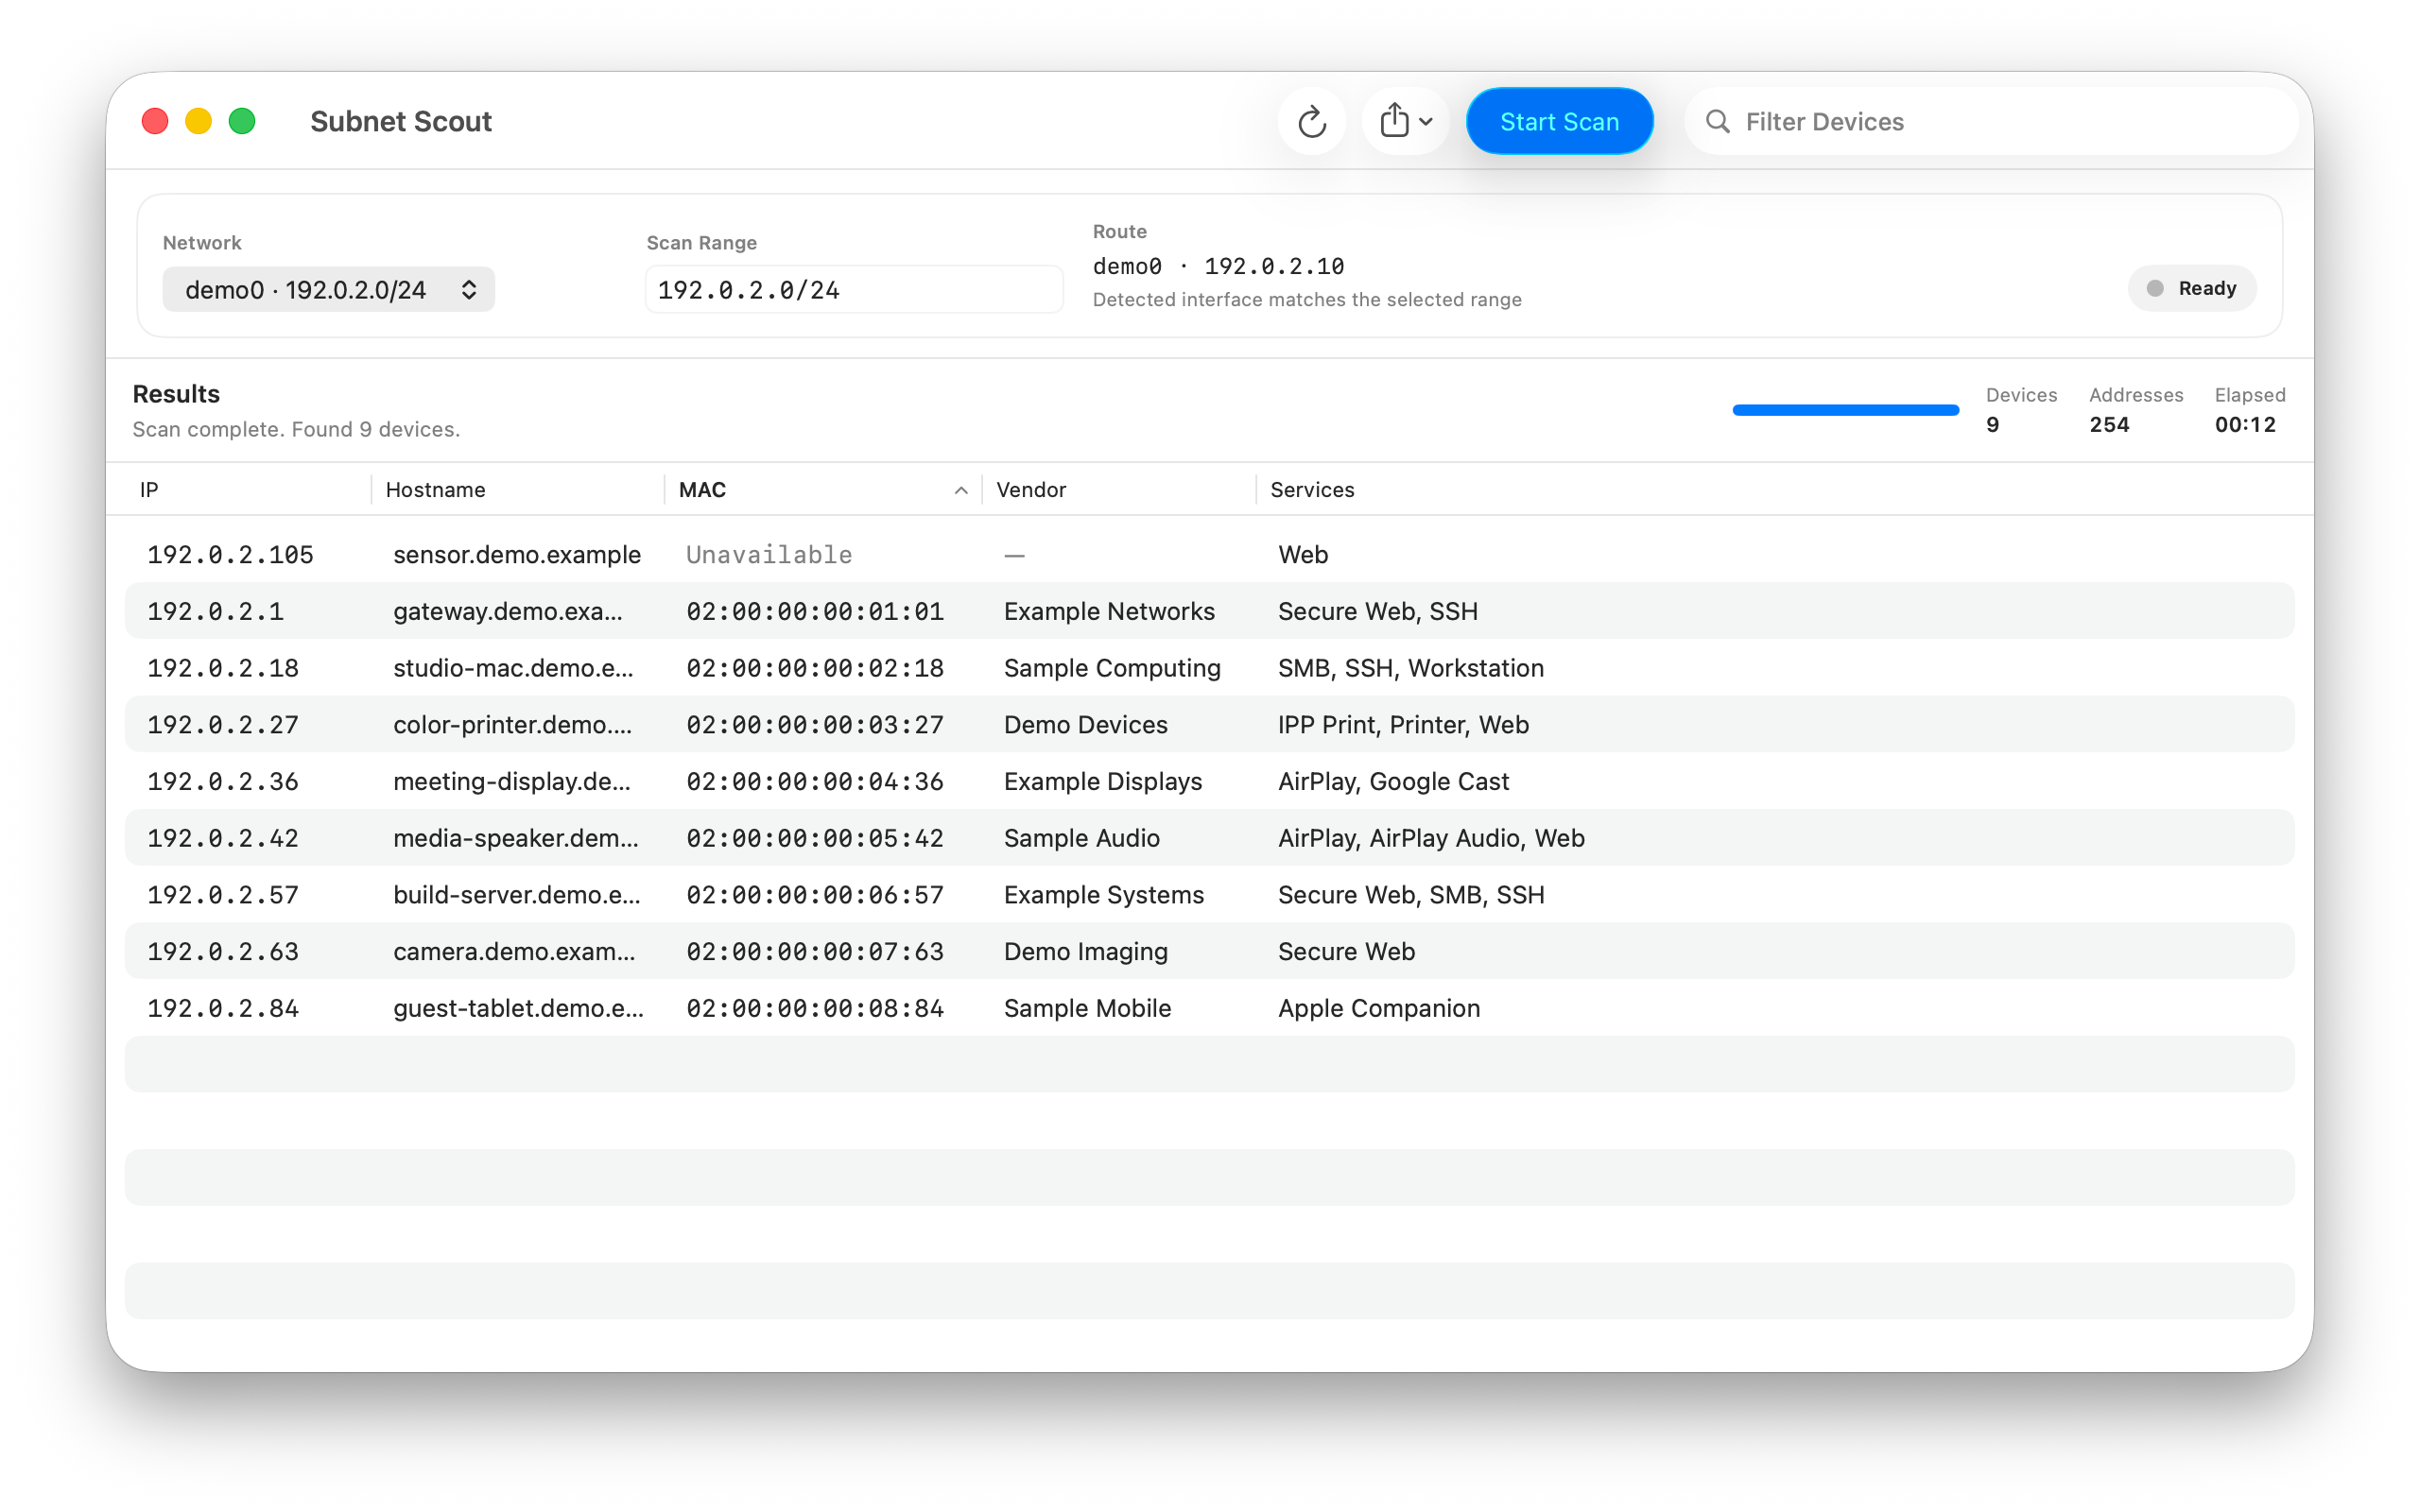This screenshot has height=1512, width=2420.
Task: Click the Filter Devices search field
Action: [x=1991, y=122]
